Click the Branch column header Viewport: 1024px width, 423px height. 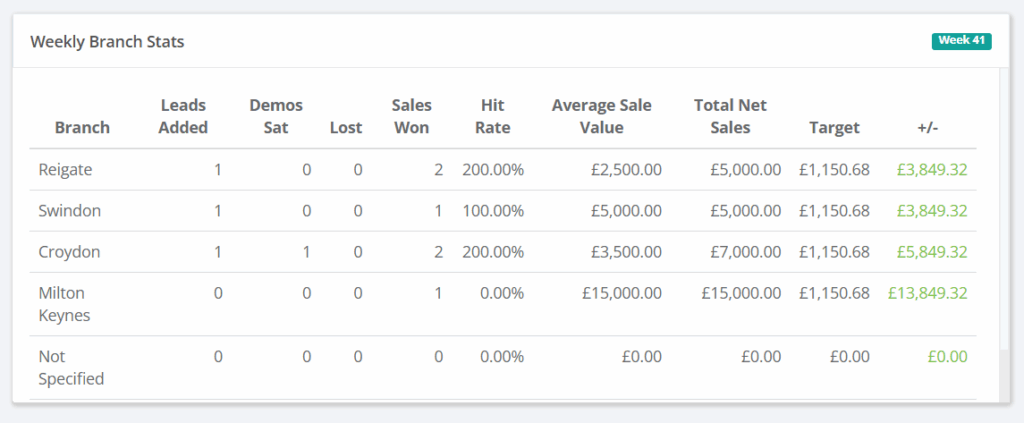[x=82, y=127]
